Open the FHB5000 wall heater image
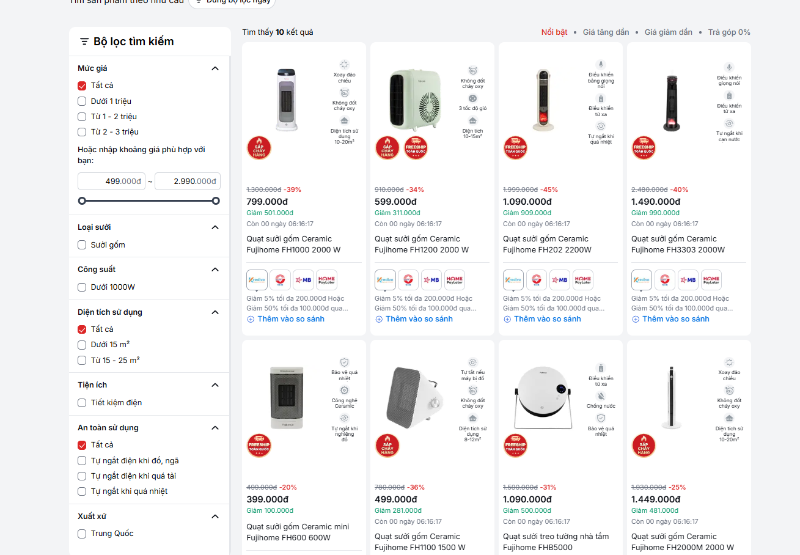 pyautogui.click(x=542, y=398)
